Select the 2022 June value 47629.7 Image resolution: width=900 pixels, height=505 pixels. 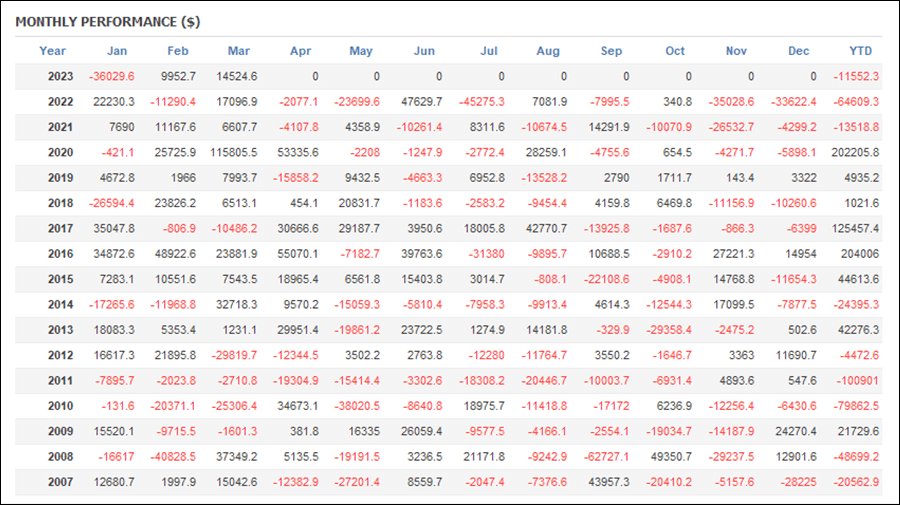[421, 102]
